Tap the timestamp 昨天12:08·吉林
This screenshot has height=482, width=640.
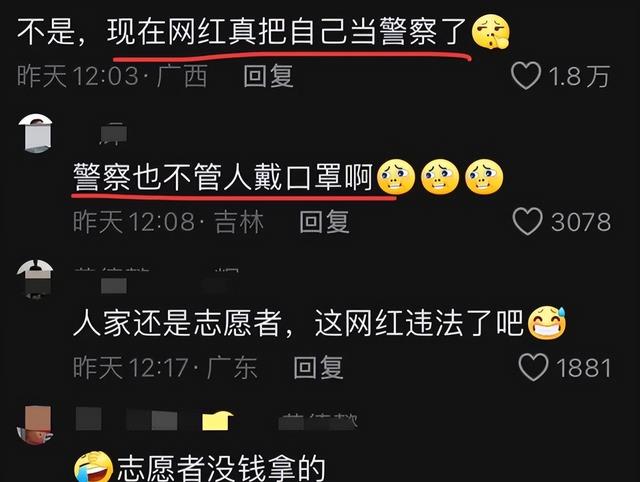pyautogui.click(x=168, y=222)
